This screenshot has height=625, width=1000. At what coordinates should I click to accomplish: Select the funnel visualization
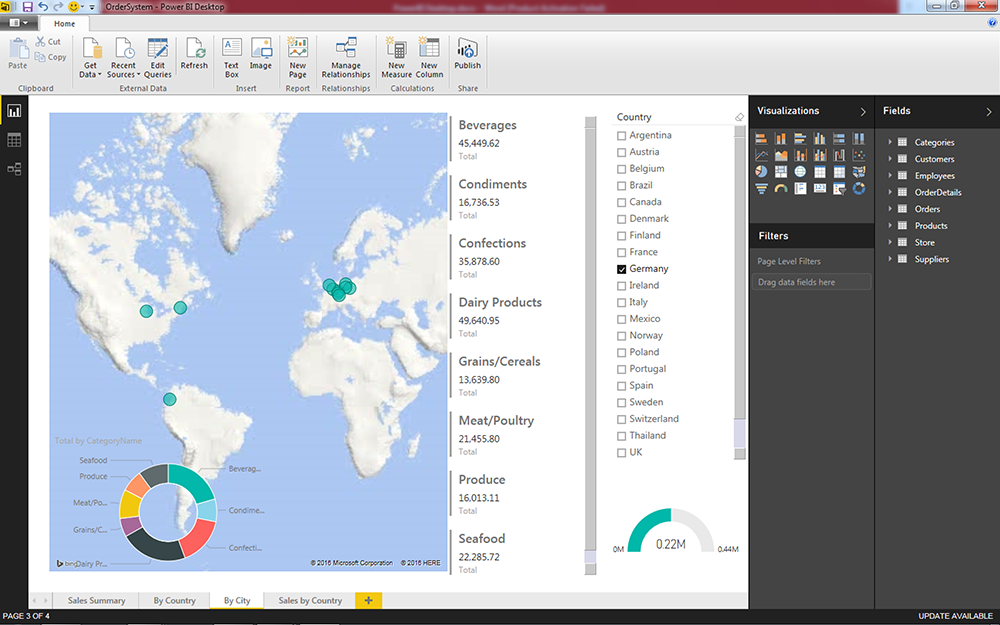(x=761, y=189)
